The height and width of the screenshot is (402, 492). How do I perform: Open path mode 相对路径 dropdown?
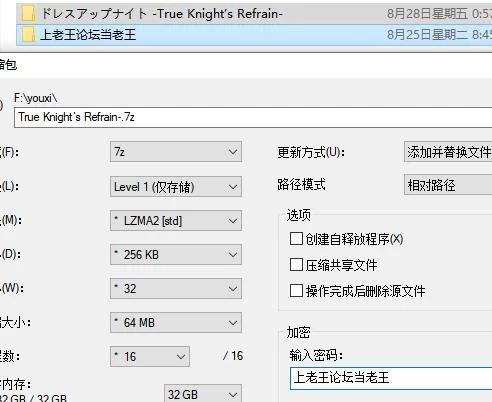448,185
